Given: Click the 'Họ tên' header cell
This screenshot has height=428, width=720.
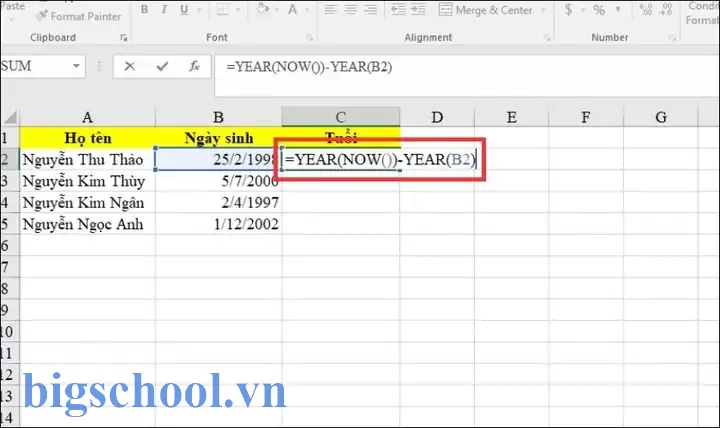Looking at the screenshot, I should tap(88, 138).
